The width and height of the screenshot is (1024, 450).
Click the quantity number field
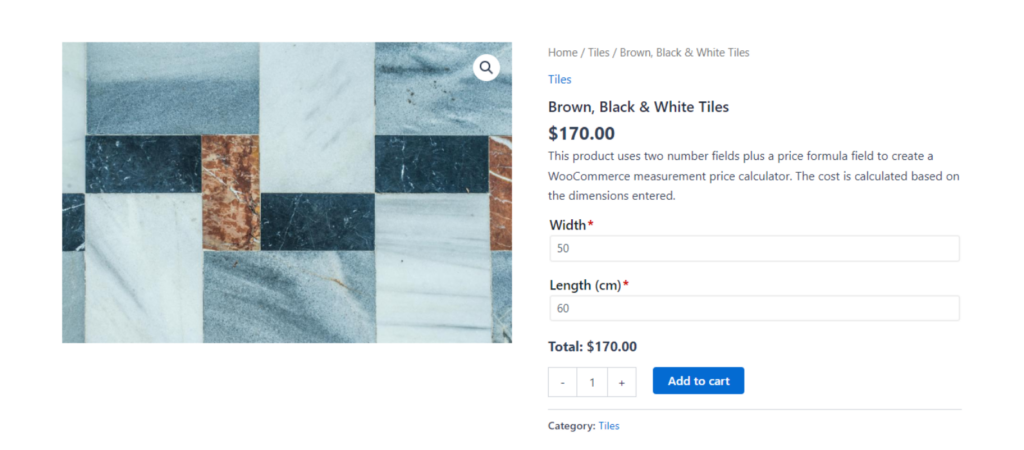pyautogui.click(x=592, y=382)
